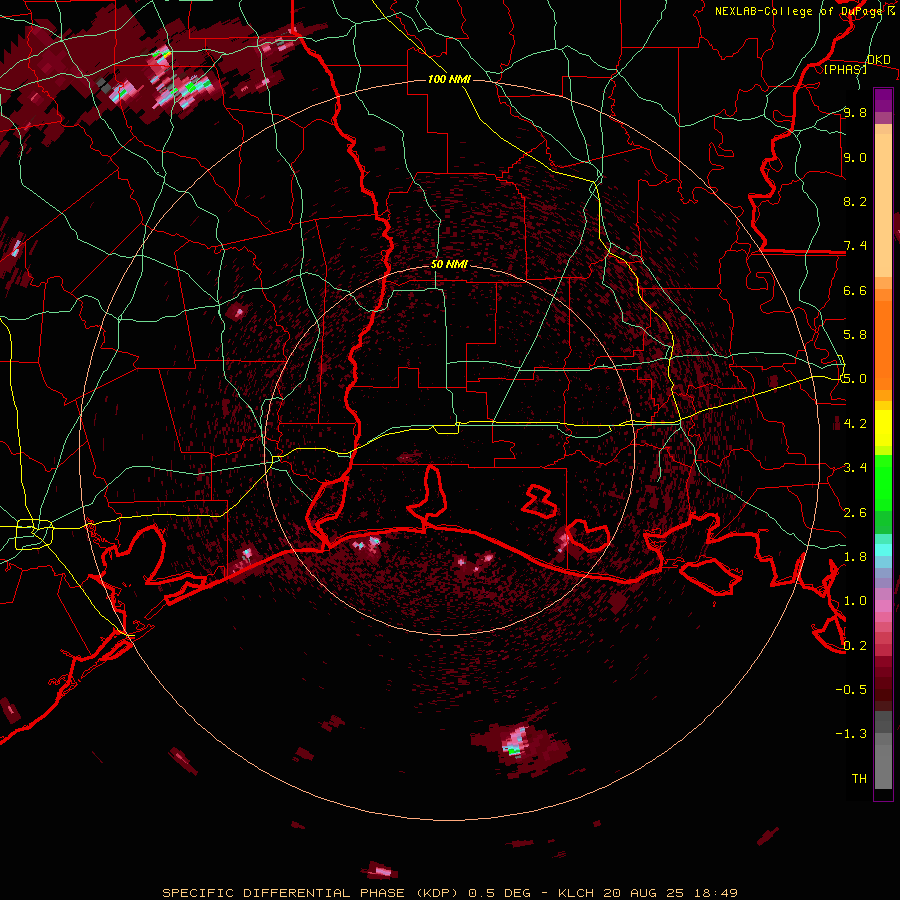Screen dimensions: 900x900
Task: Click the -1.3 scale value
Action: (x=851, y=734)
